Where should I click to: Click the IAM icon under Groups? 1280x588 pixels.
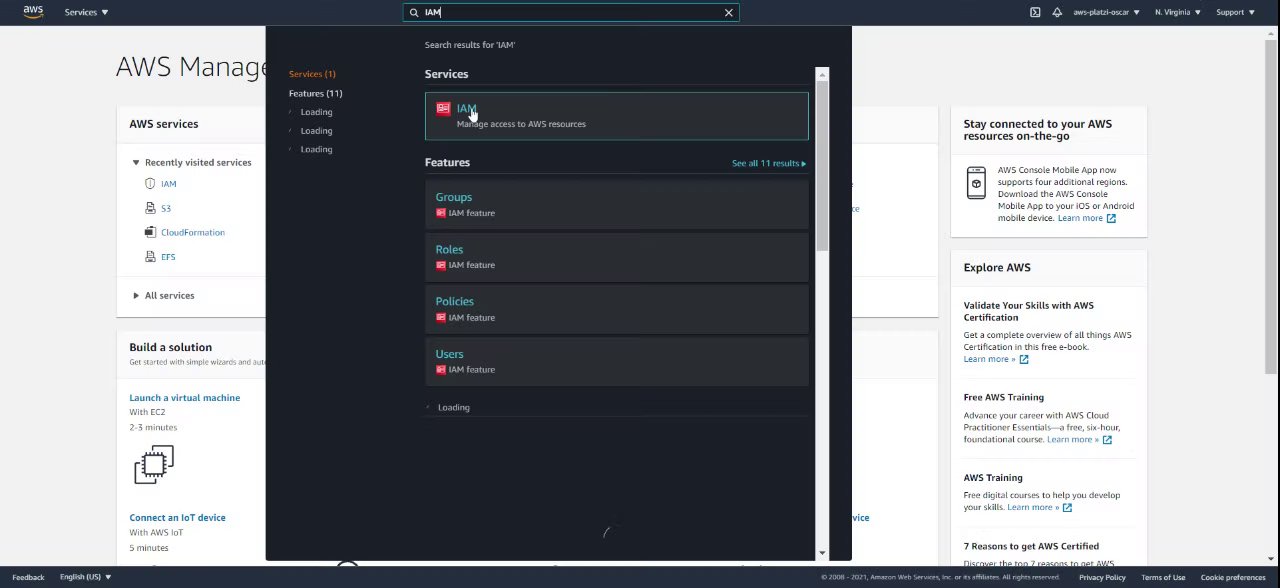click(x=441, y=213)
